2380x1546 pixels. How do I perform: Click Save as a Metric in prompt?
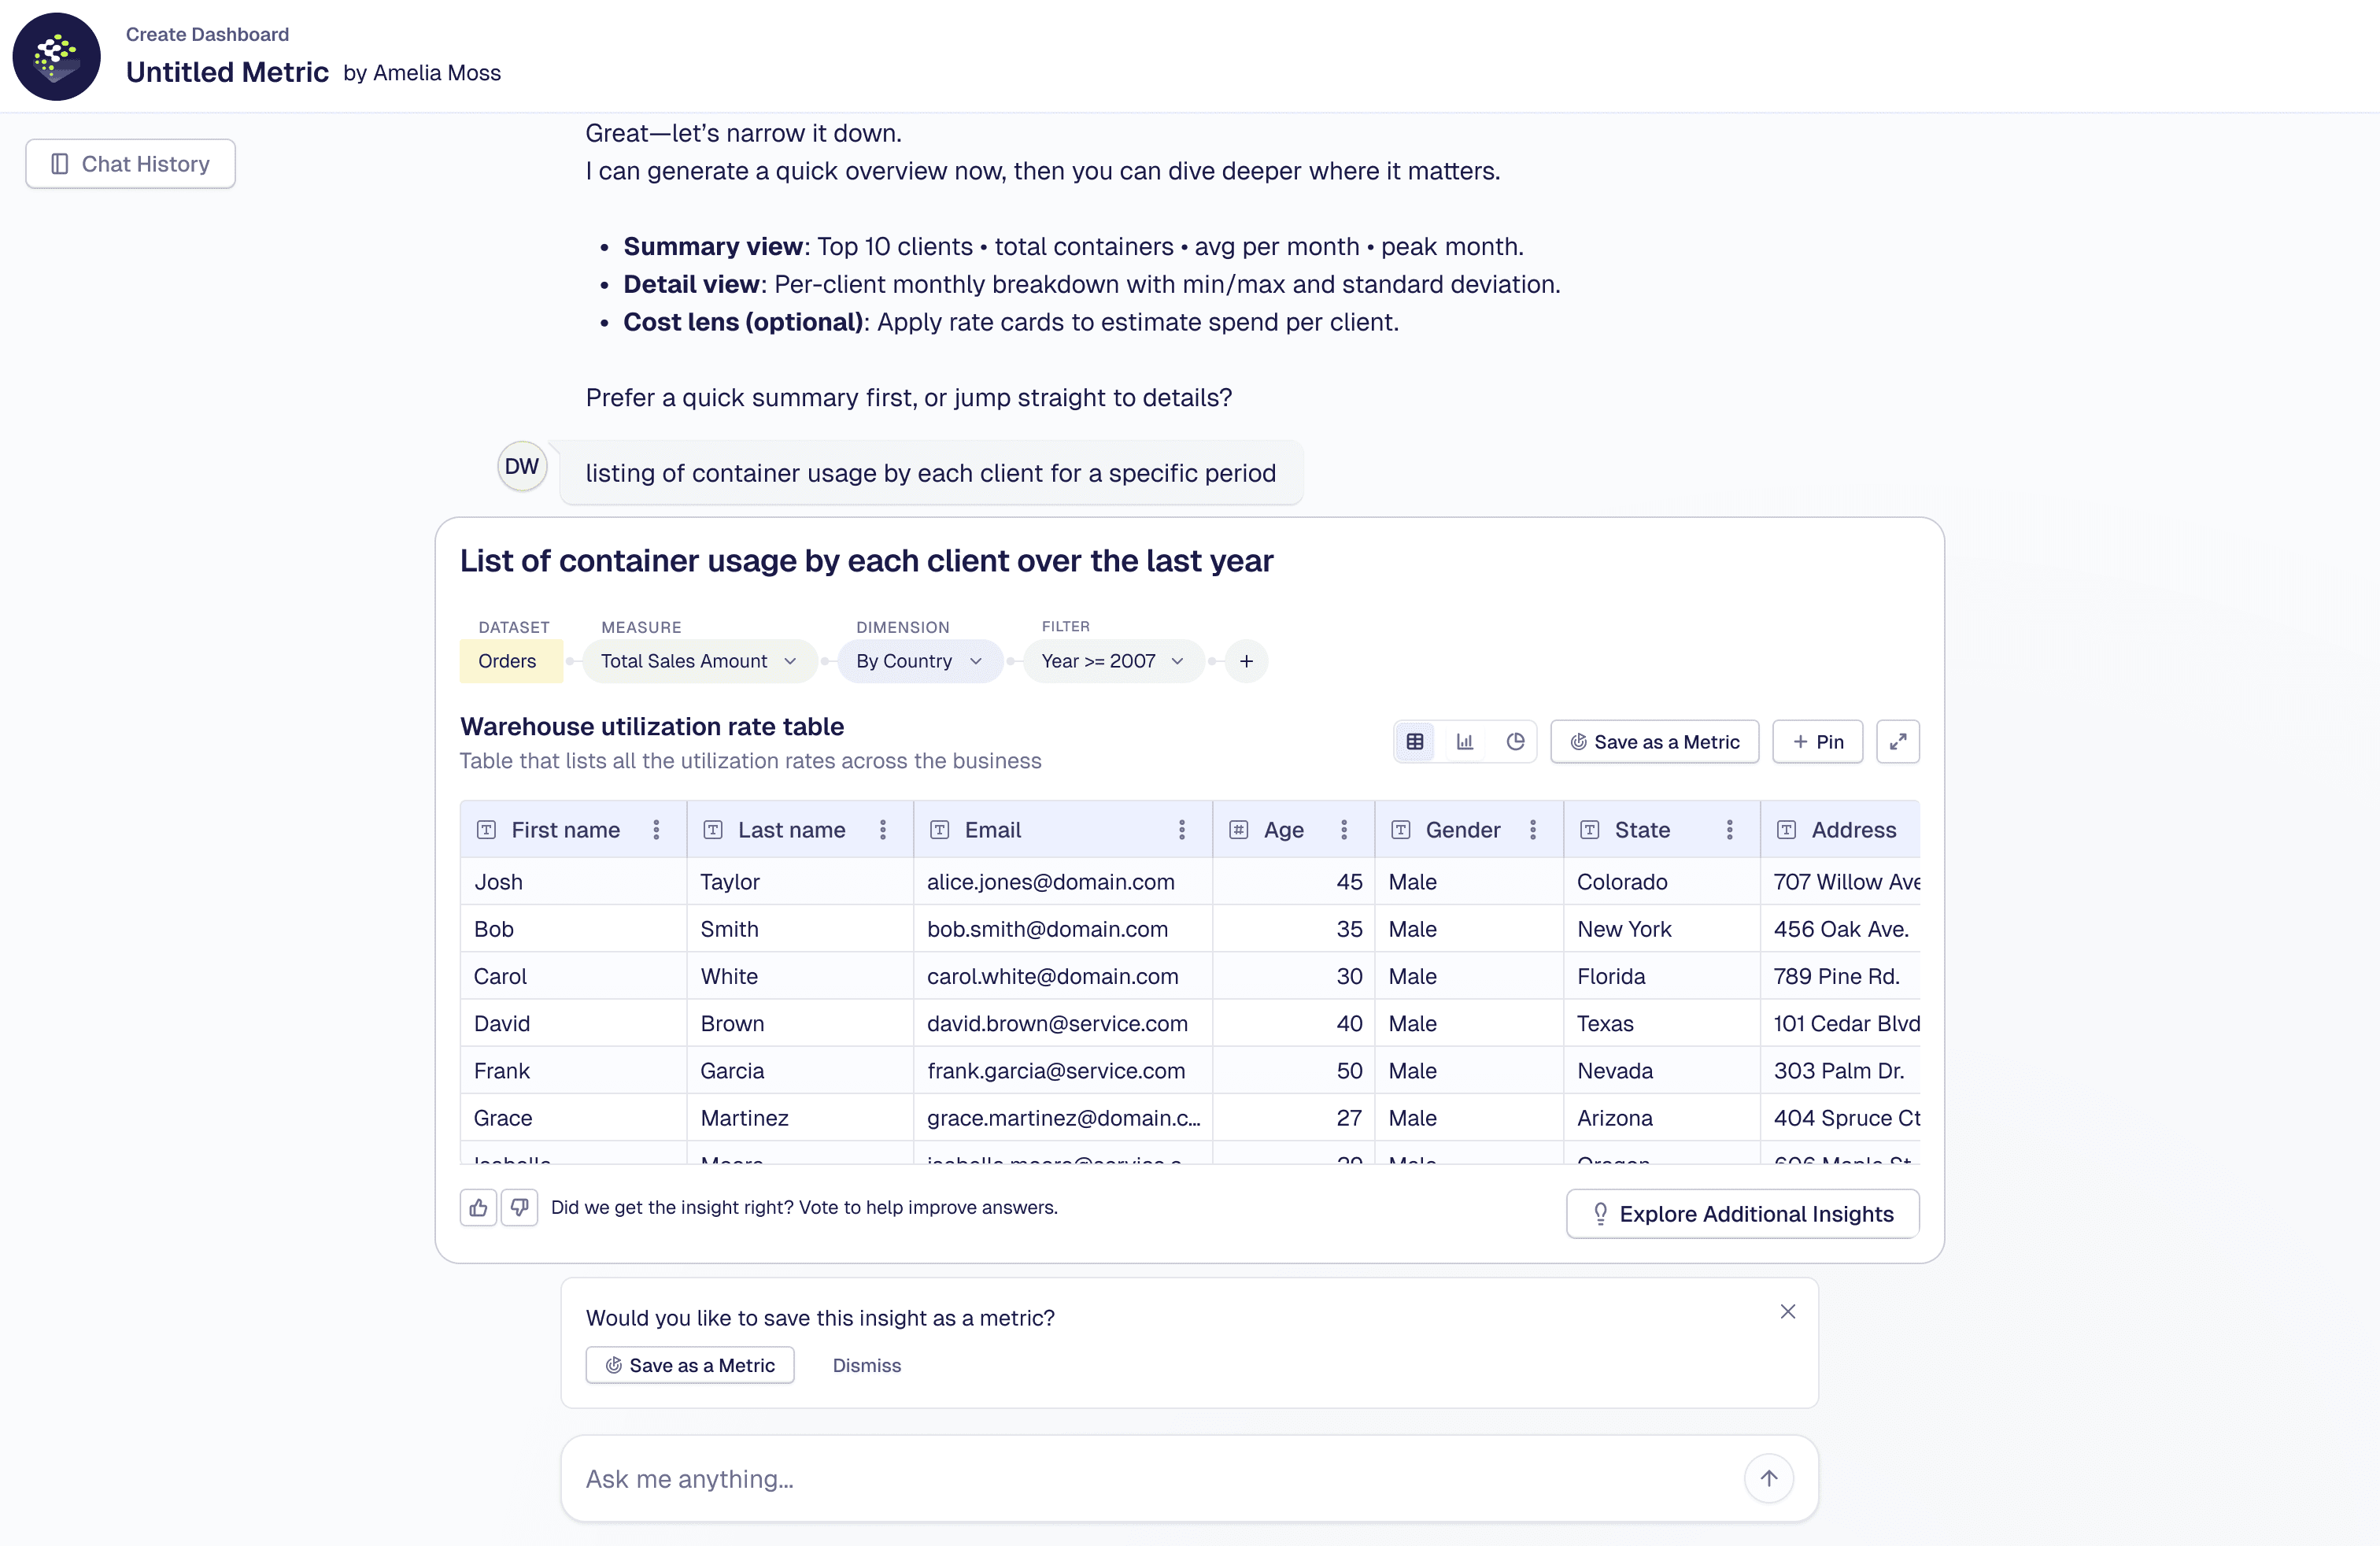coord(690,1366)
